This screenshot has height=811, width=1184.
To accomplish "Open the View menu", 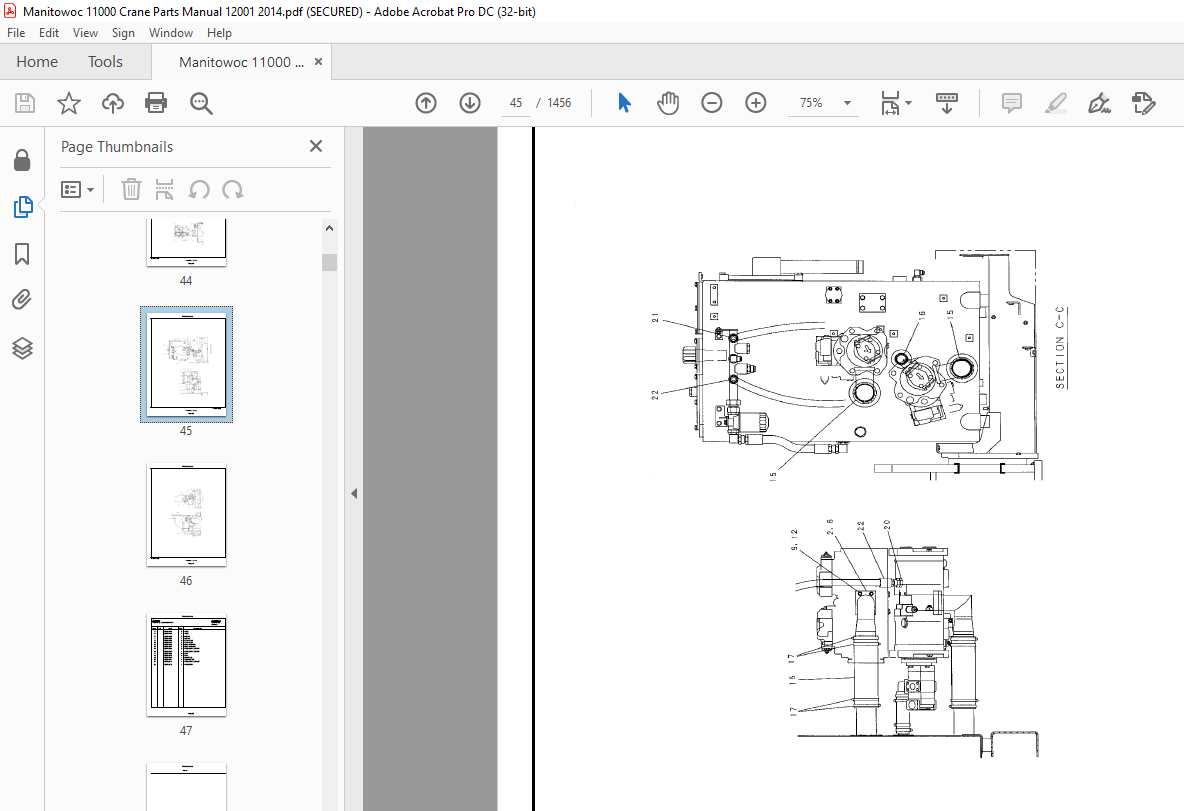I will (x=85, y=32).
